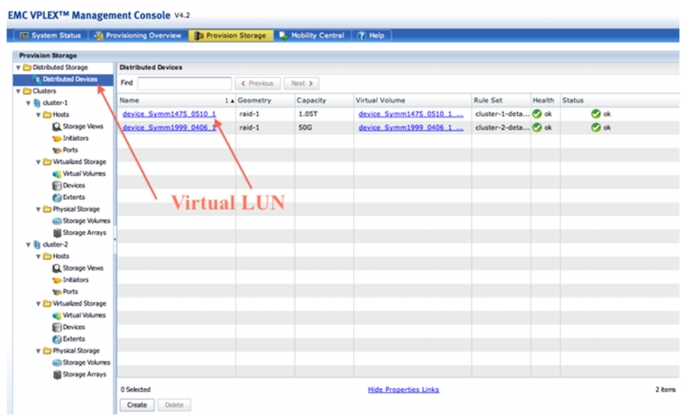Image resolution: width=685 pixels, height=420 pixels.
Task: Click in the Find input field
Action: pyautogui.click(x=184, y=83)
